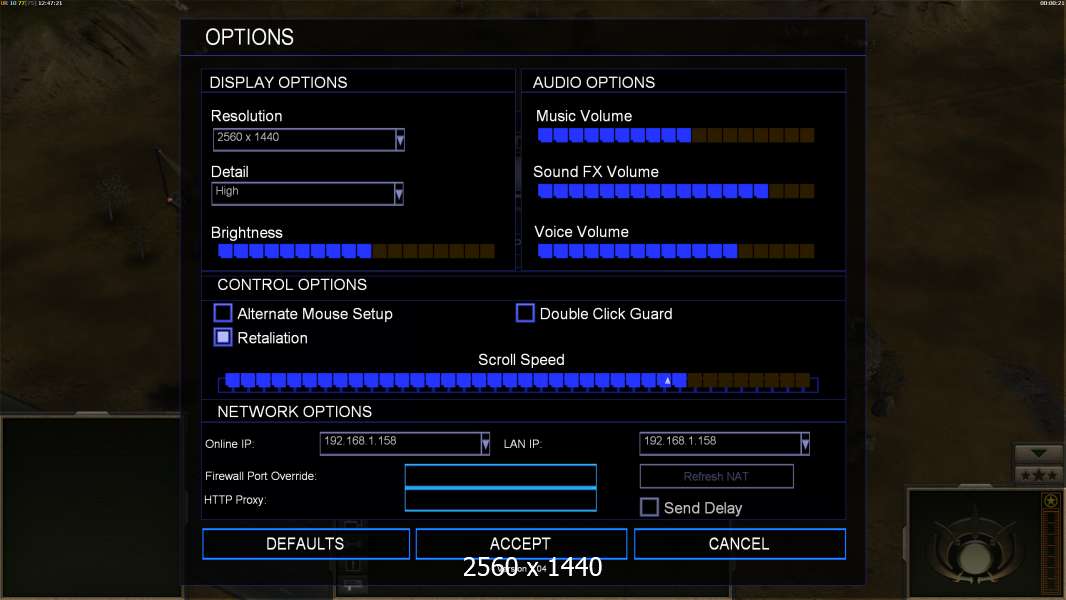
Task: Click the Resolution field showing 2560 x 1440
Action: (304, 139)
